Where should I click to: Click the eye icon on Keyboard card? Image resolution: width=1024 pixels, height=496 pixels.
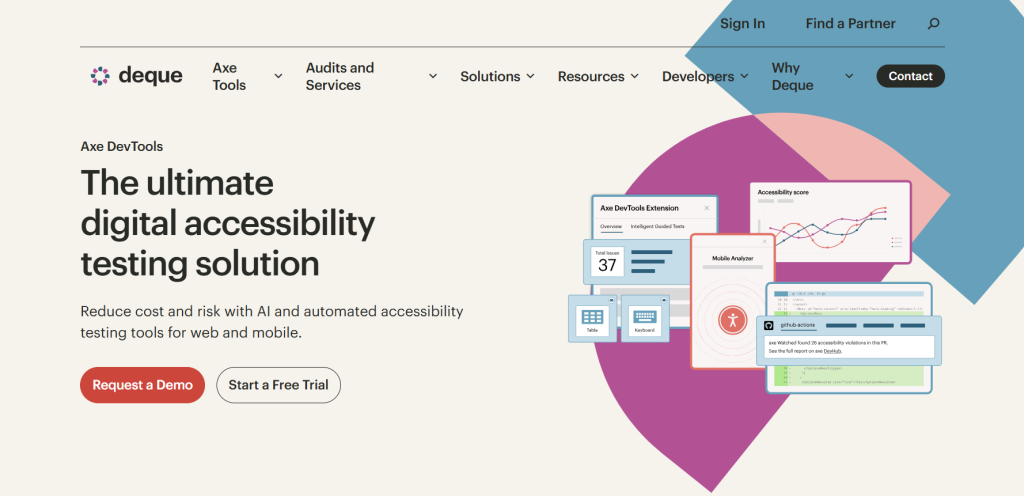[x=664, y=300]
